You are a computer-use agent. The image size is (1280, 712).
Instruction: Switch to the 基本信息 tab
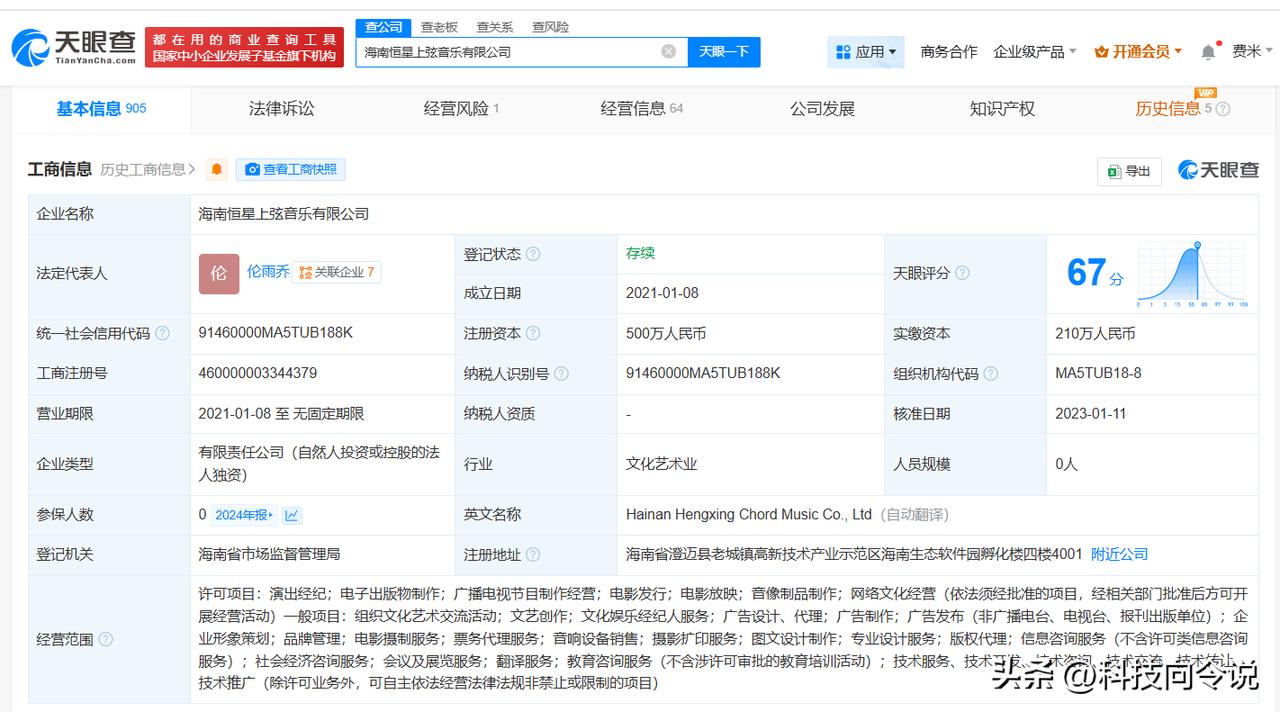(x=101, y=109)
